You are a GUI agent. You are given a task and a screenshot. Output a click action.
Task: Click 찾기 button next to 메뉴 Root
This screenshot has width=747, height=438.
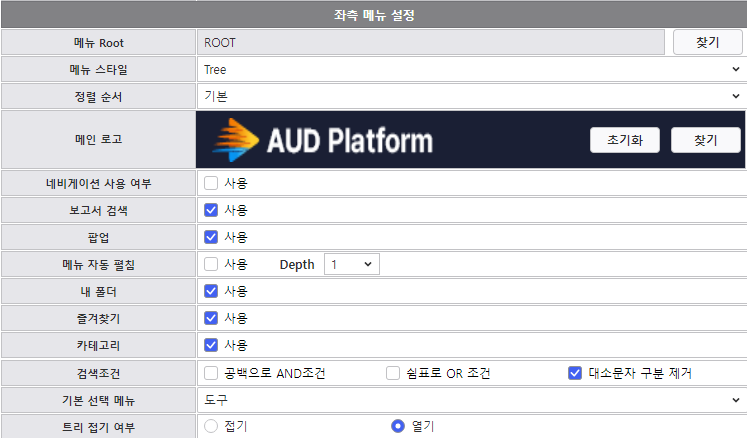click(707, 43)
